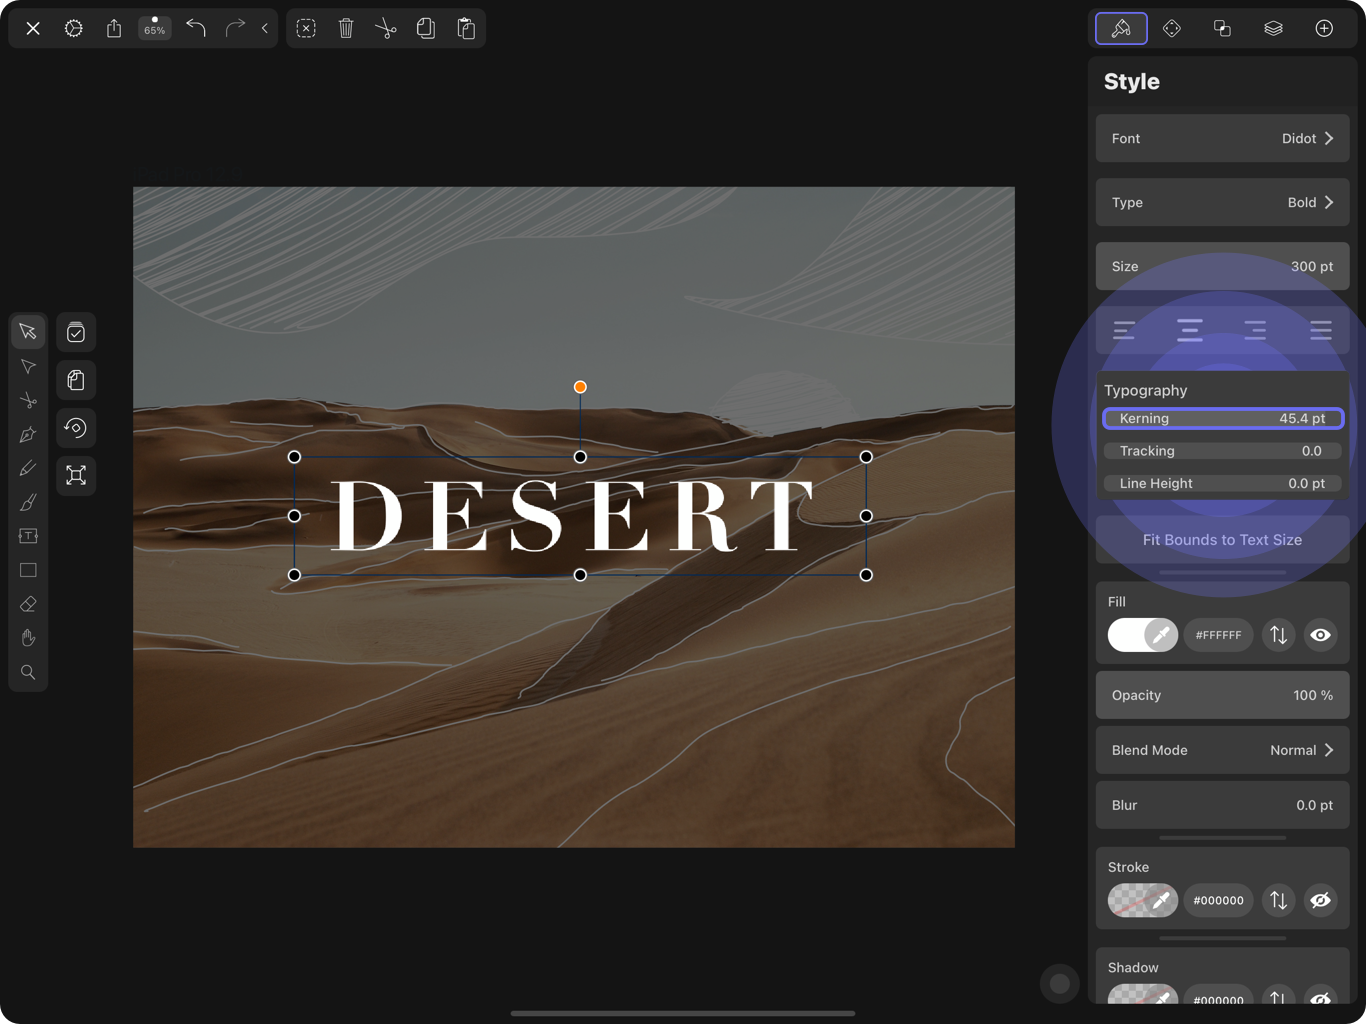
Task: Open the Blend Mode Normal picker
Action: (x=1222, y=750)
